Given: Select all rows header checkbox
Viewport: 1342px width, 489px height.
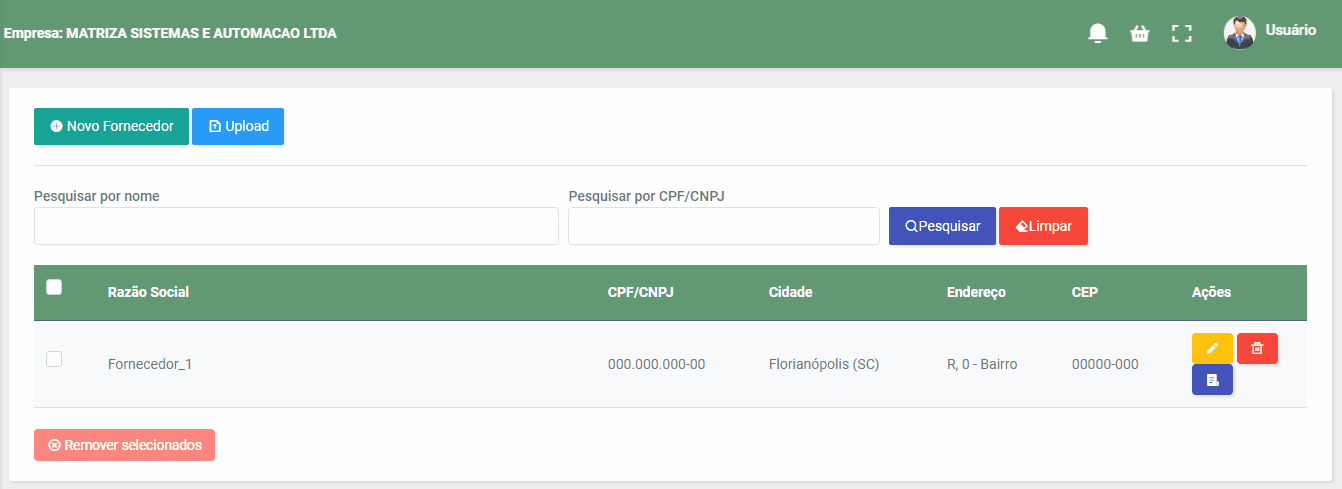Looking at the screenshot, I should [x=54, y=287].
